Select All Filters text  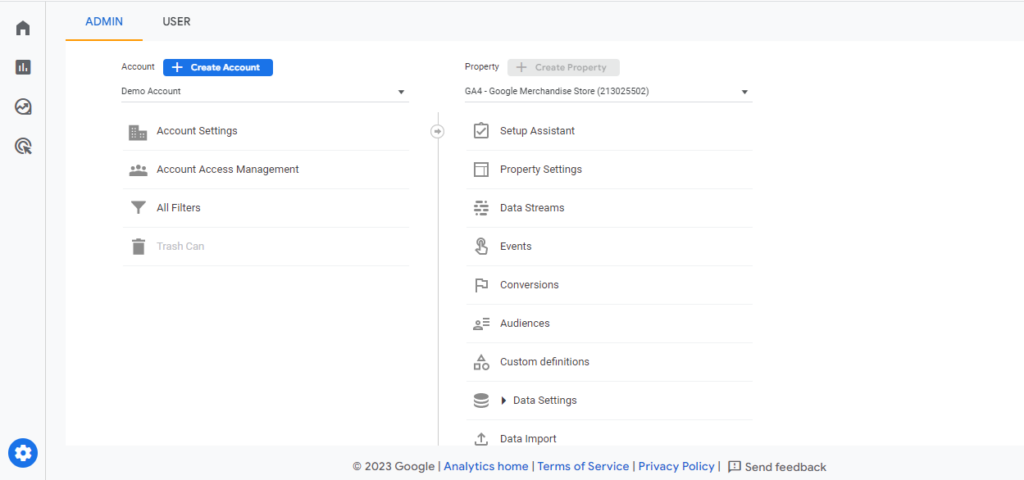tap(178, 208)
